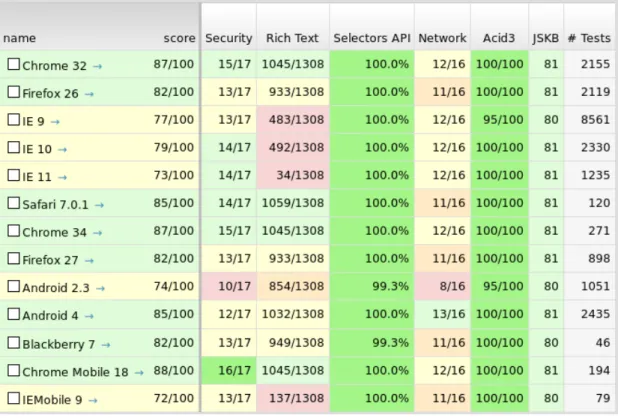Click the arrow next to IE 11
The width and height of the screenshot is (618, 418).
(x=62, y=177)
